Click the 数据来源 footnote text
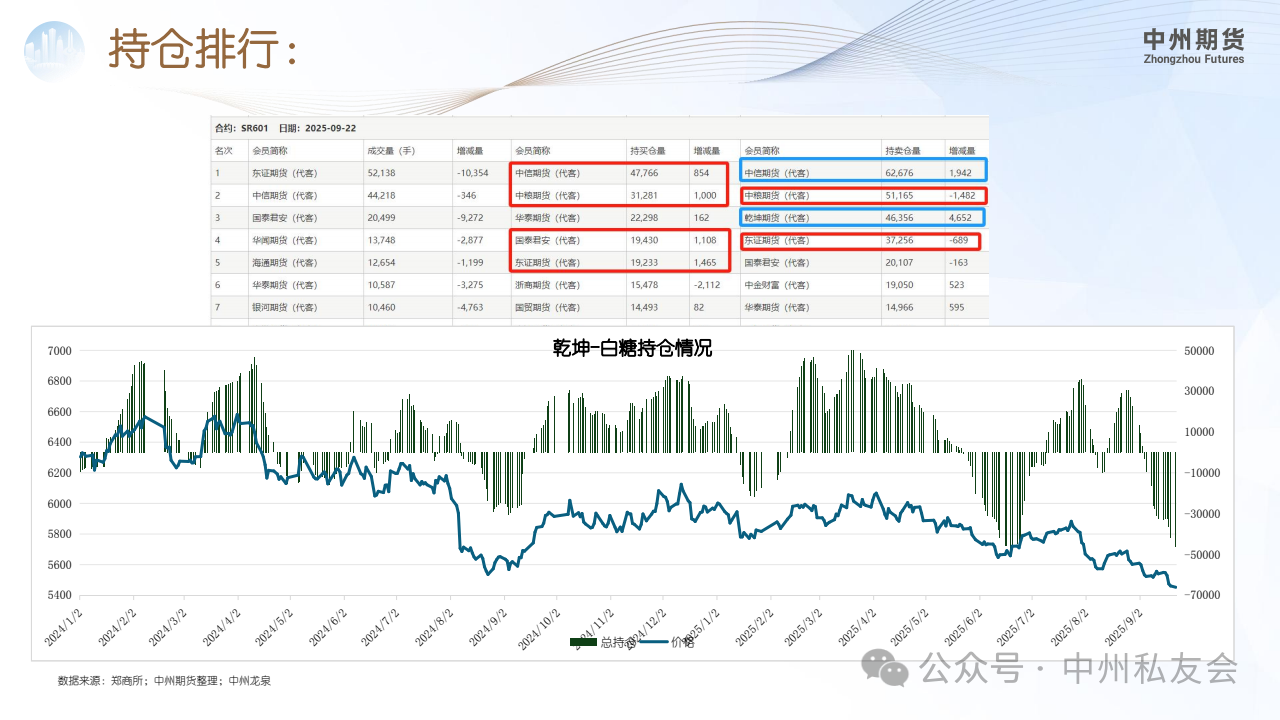Viewport: 1280px width, 720px height. point(164,680)
